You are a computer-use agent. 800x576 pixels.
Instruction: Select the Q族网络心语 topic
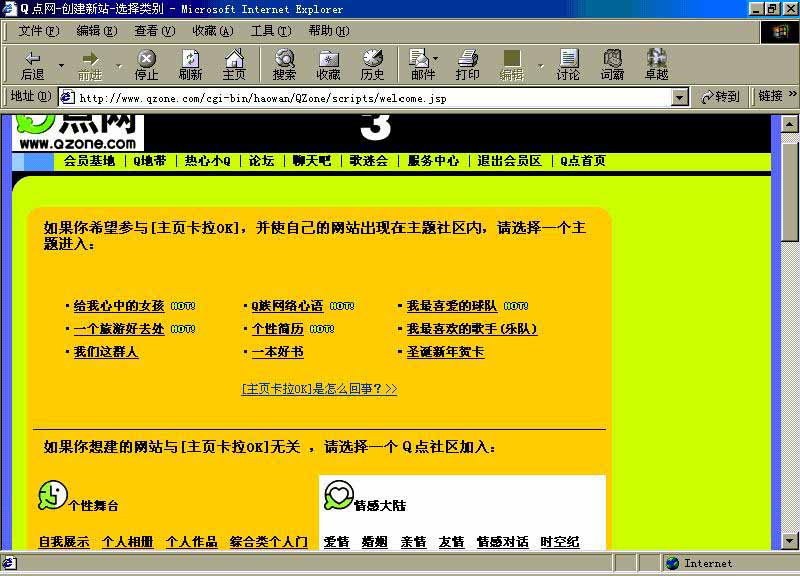point(287,306)
